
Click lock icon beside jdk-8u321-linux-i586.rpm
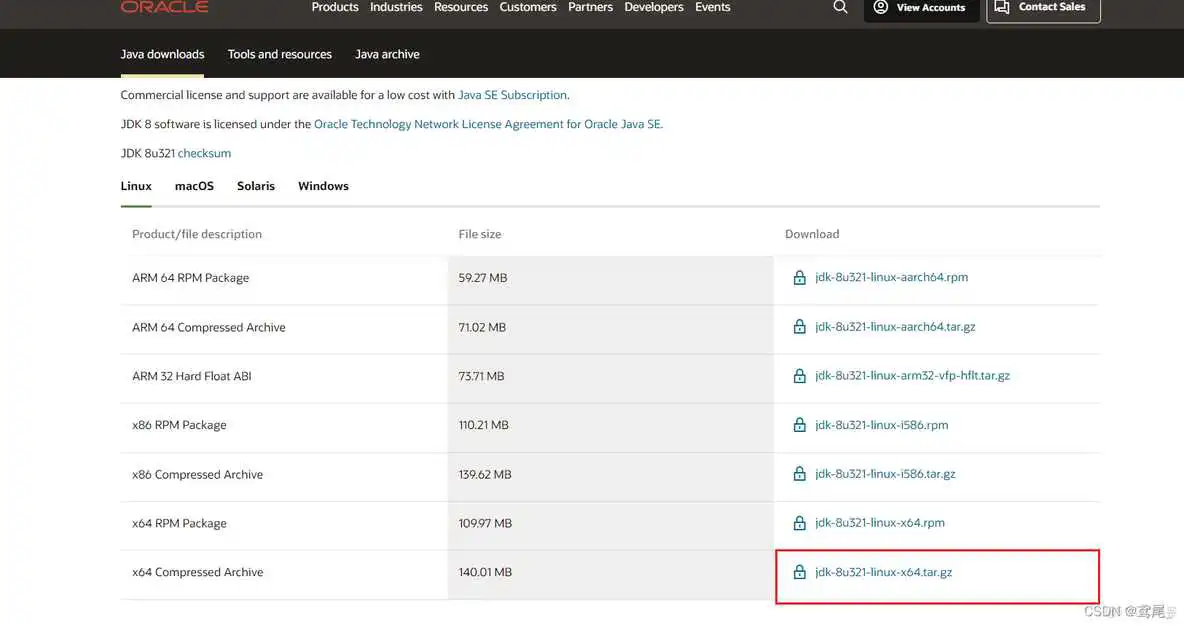point(799,425)
